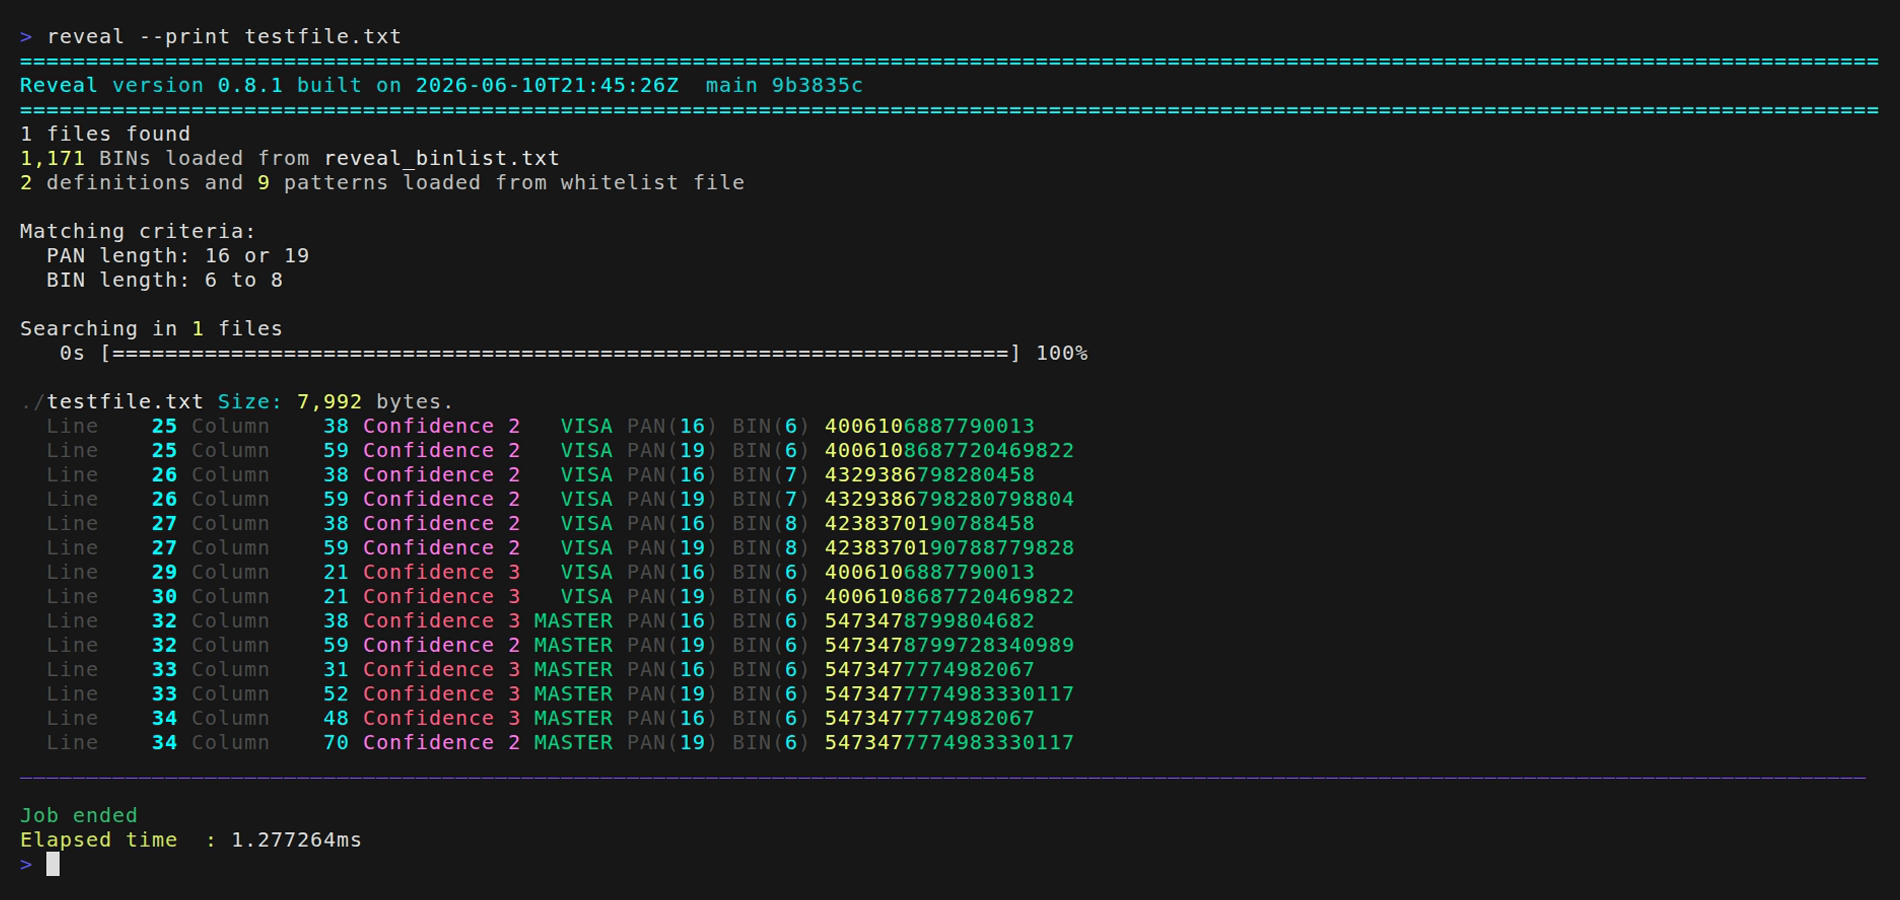Click elapsed time '1.277264ms'
The height and width of the screenshot is (900, 1900).
pyautogui.click(x=297, y=840)
